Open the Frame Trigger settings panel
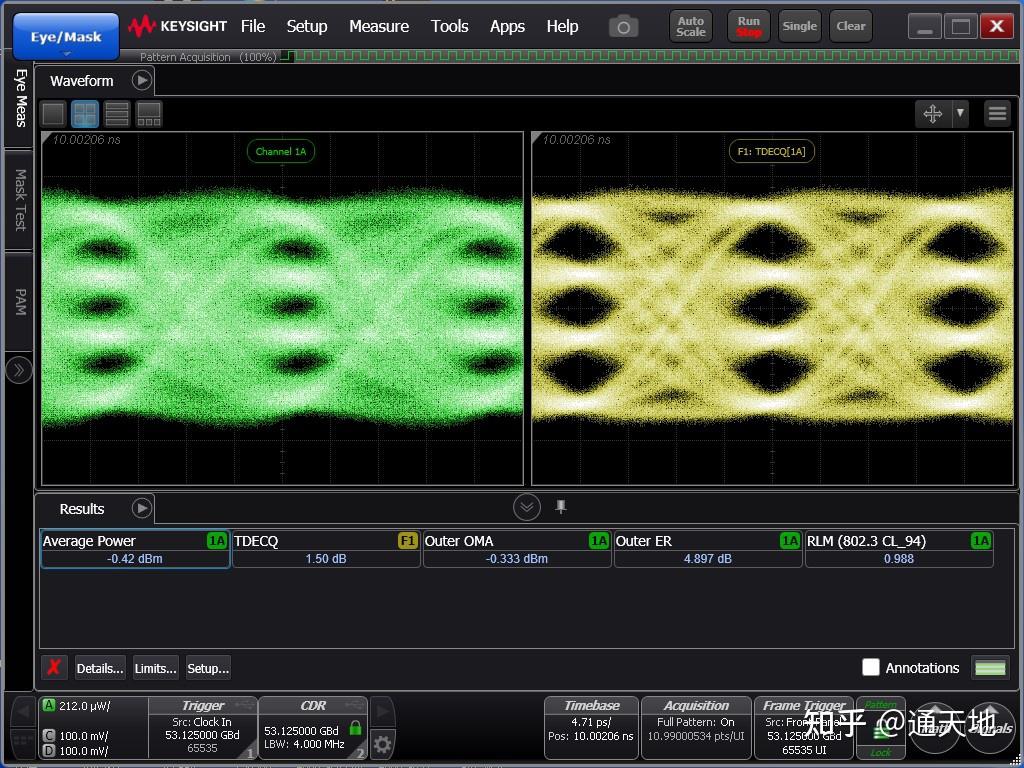The width and height of the screenshot is (1024, 768). coord(804,728)
